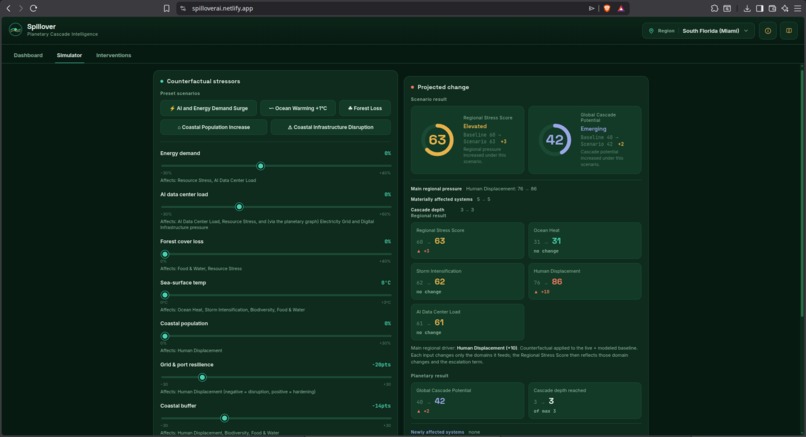Click the 'Elevated' status text
This screenshot has height=437, width=806.
pos(475,126)
